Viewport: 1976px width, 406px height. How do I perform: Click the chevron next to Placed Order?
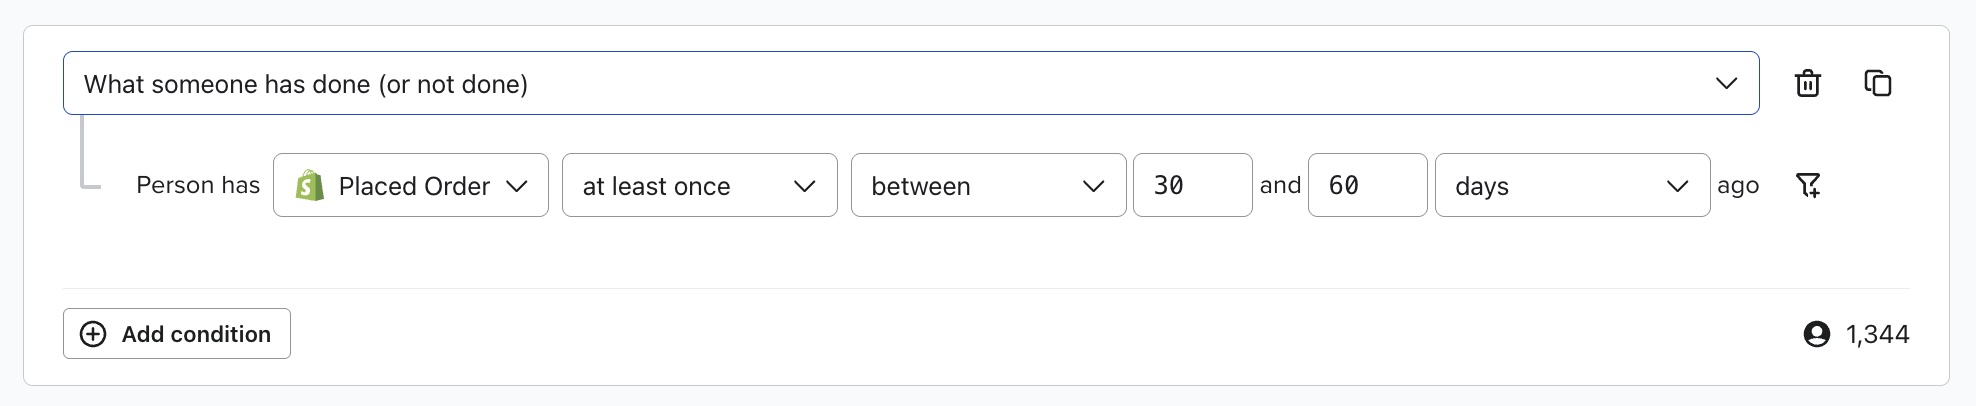coord(517,185)
